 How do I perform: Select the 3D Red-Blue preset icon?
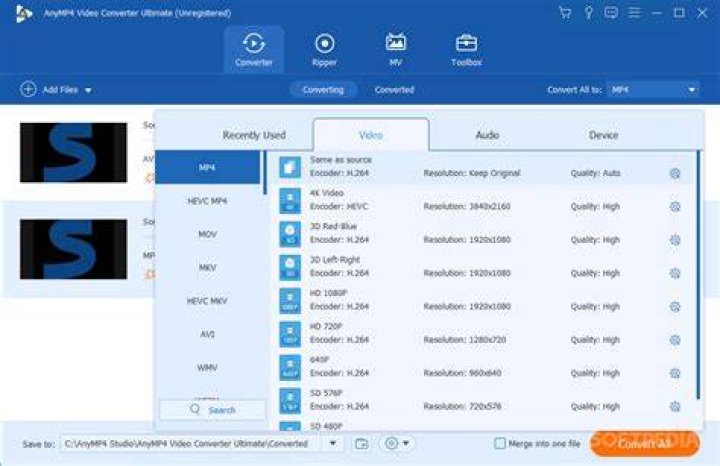[290, 234]
